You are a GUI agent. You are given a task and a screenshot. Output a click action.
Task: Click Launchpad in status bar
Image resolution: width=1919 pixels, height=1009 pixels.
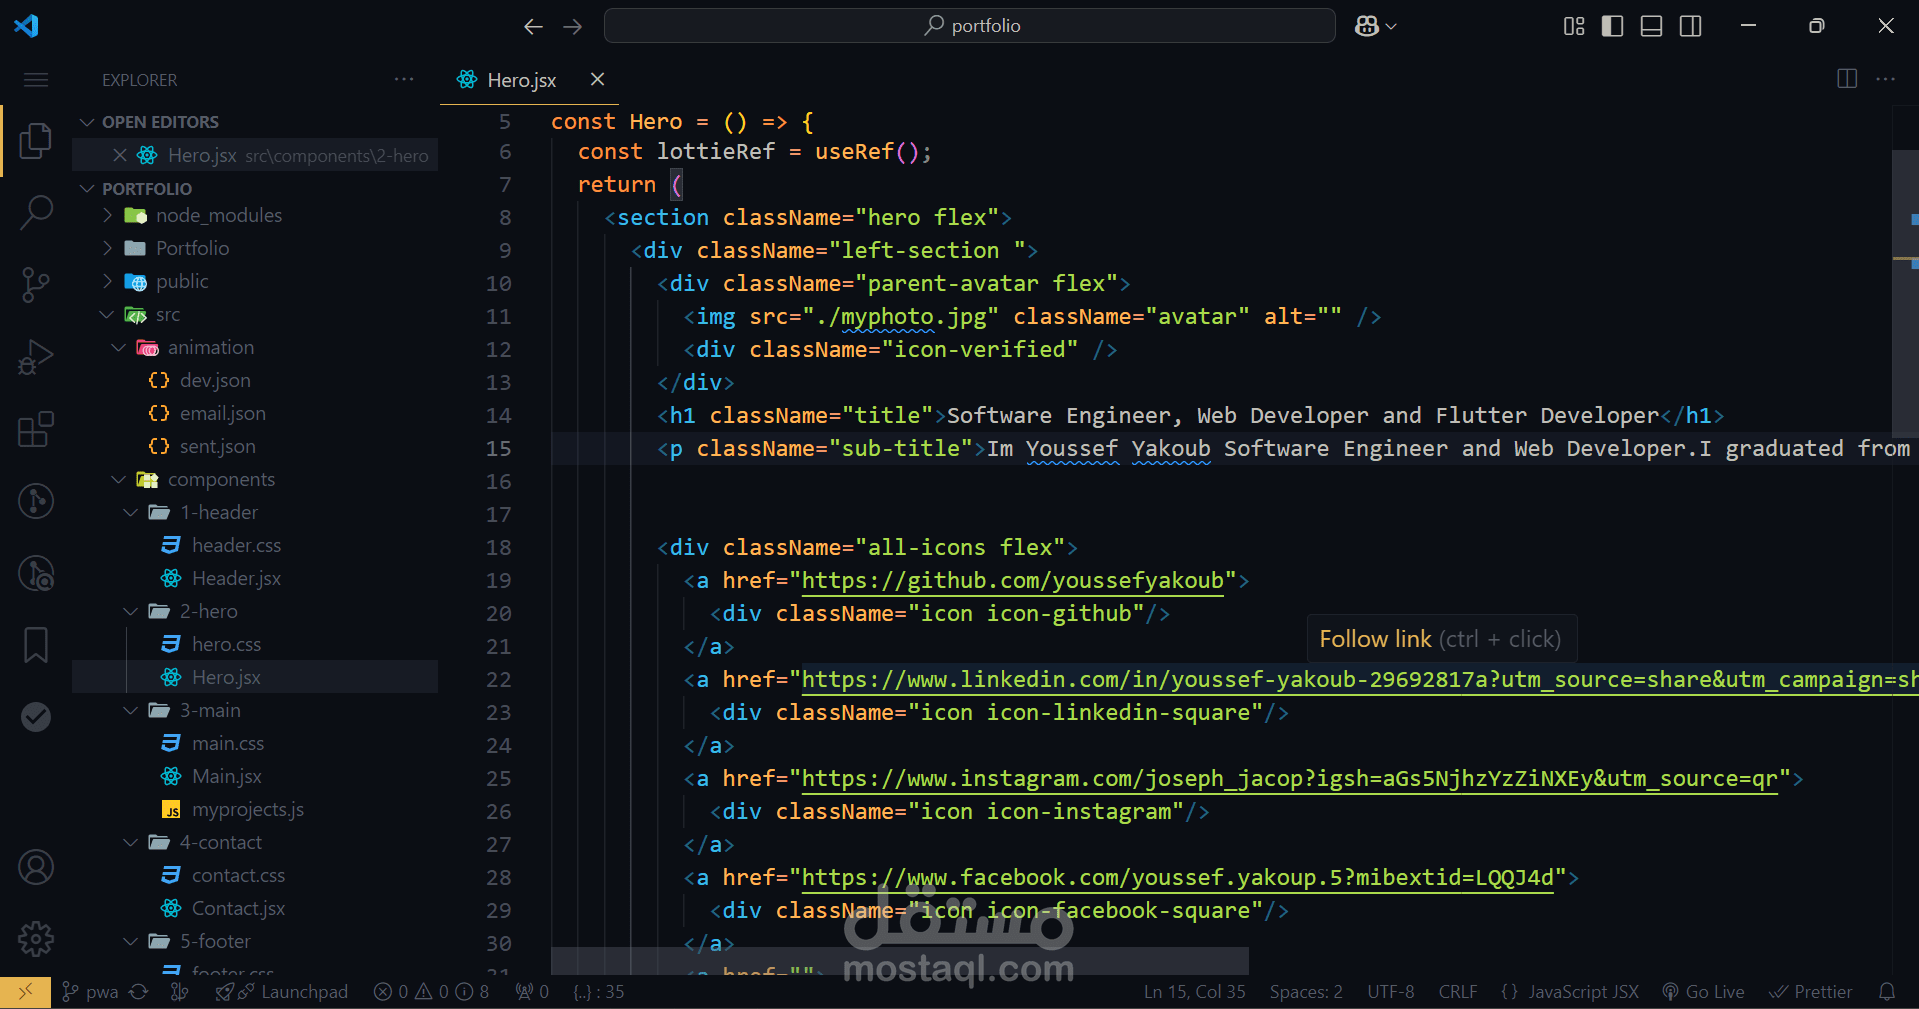tap(283, 992)
